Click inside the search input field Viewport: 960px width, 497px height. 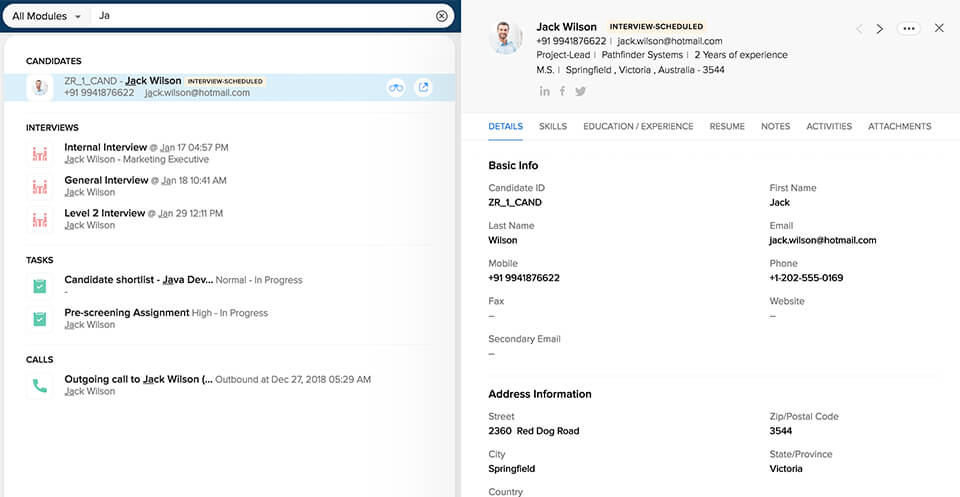point(260,17)
